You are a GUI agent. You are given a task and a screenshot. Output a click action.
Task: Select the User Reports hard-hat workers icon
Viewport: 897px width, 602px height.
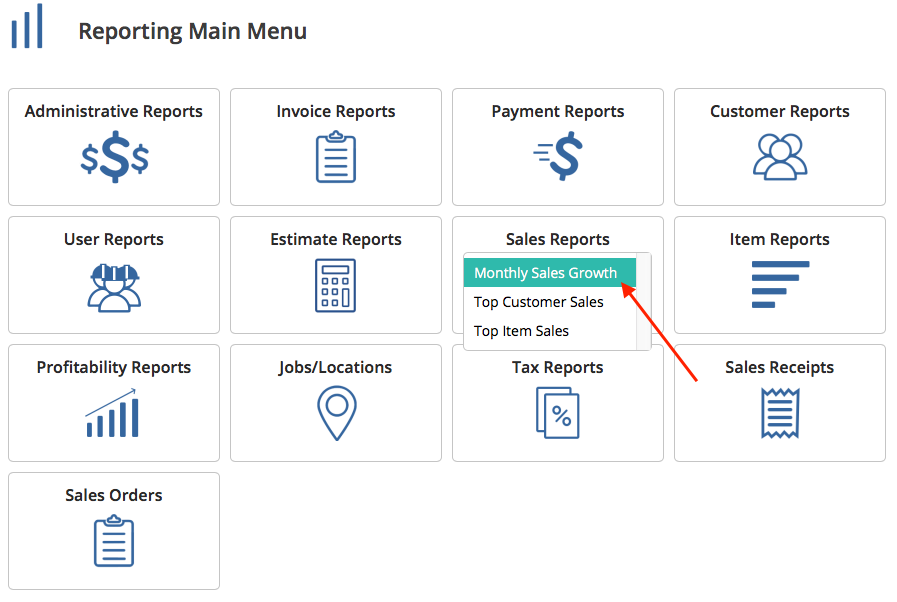point(114,286)
